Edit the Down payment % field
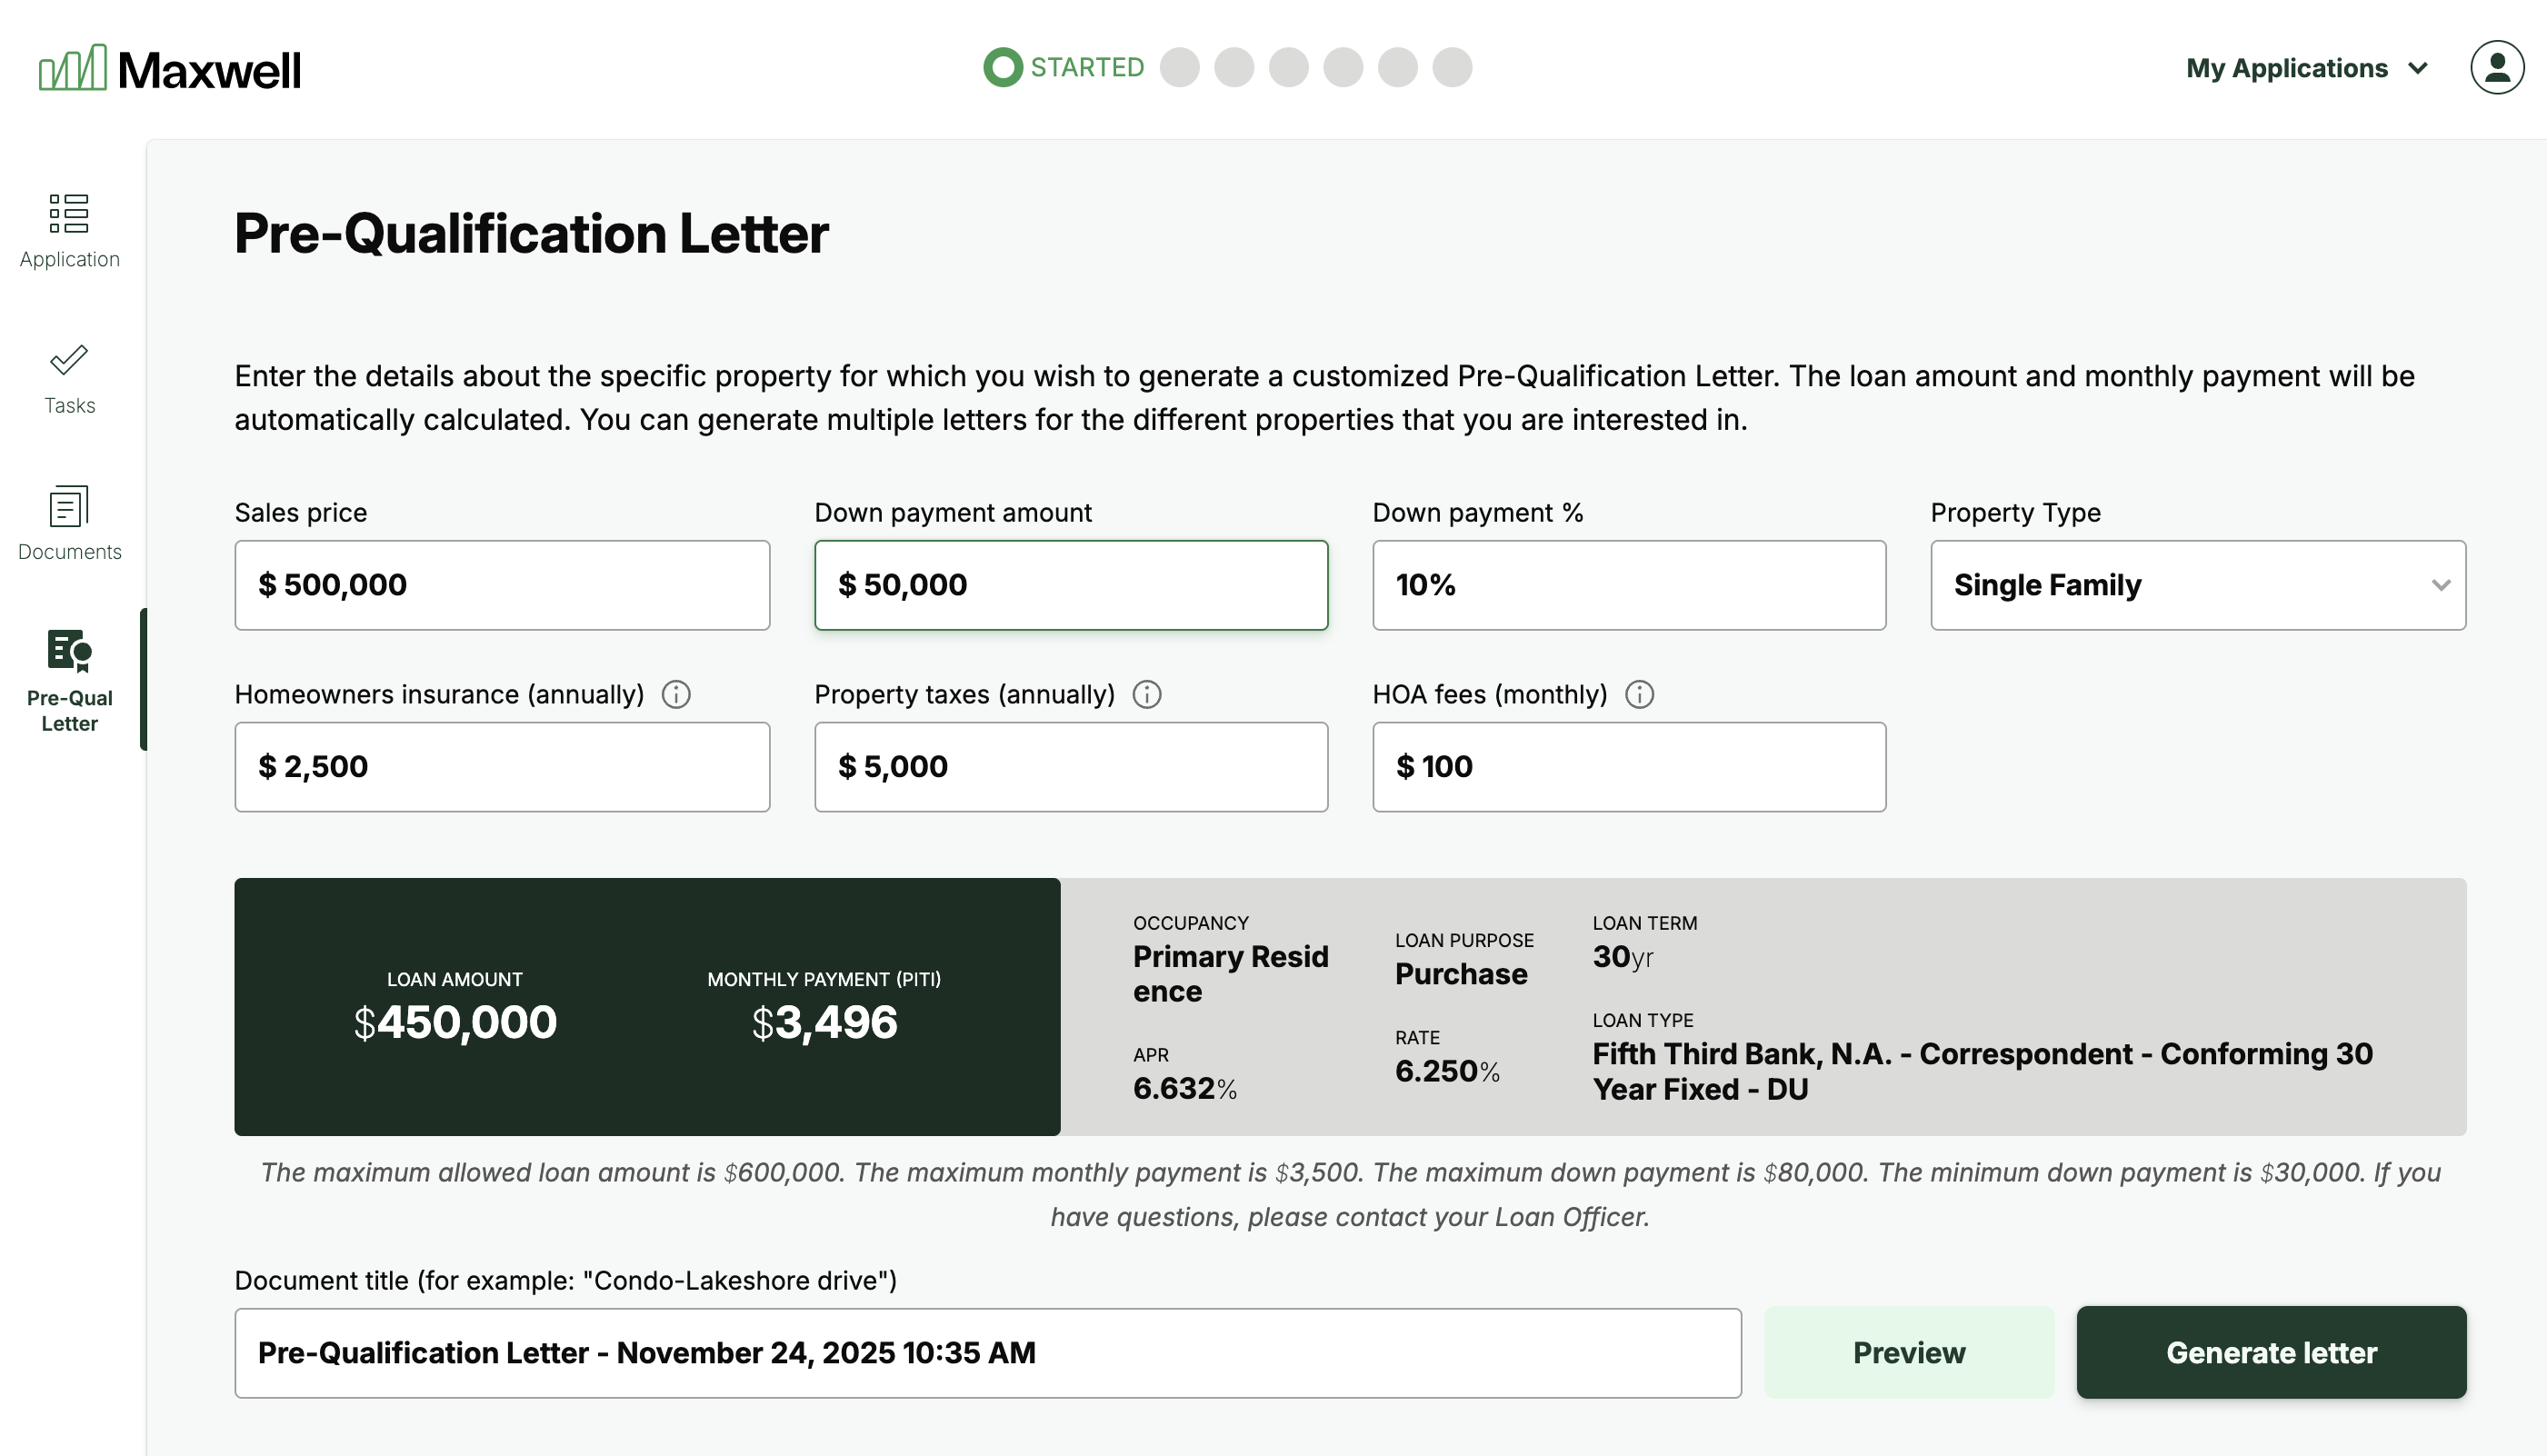 (1628, 585)
